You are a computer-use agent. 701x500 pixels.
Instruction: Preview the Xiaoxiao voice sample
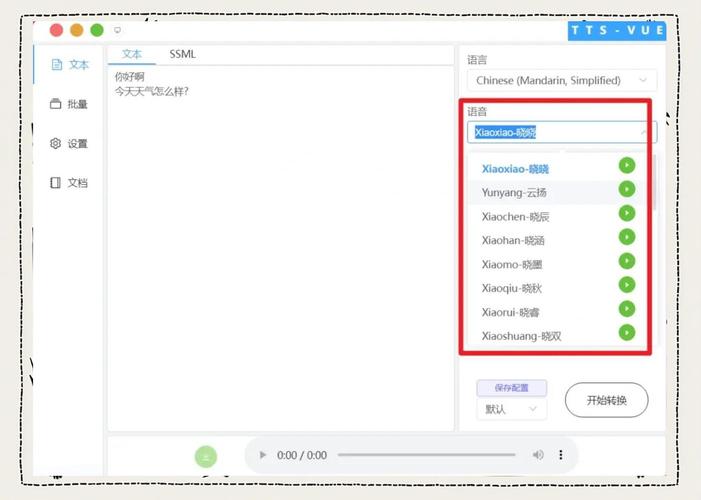pyautogui.click(x=627, y=165)
